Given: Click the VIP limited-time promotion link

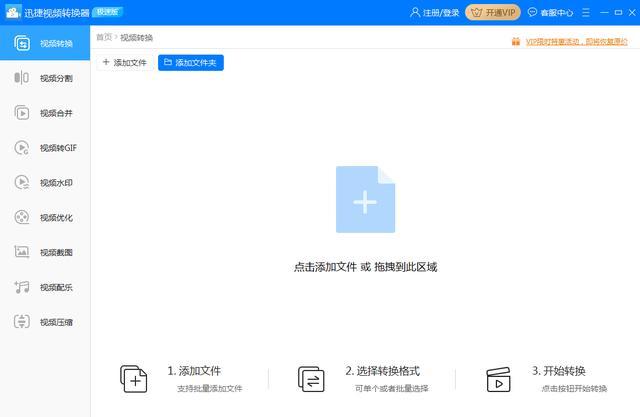Looking at the screenshot, I should (x=576, y=41).
